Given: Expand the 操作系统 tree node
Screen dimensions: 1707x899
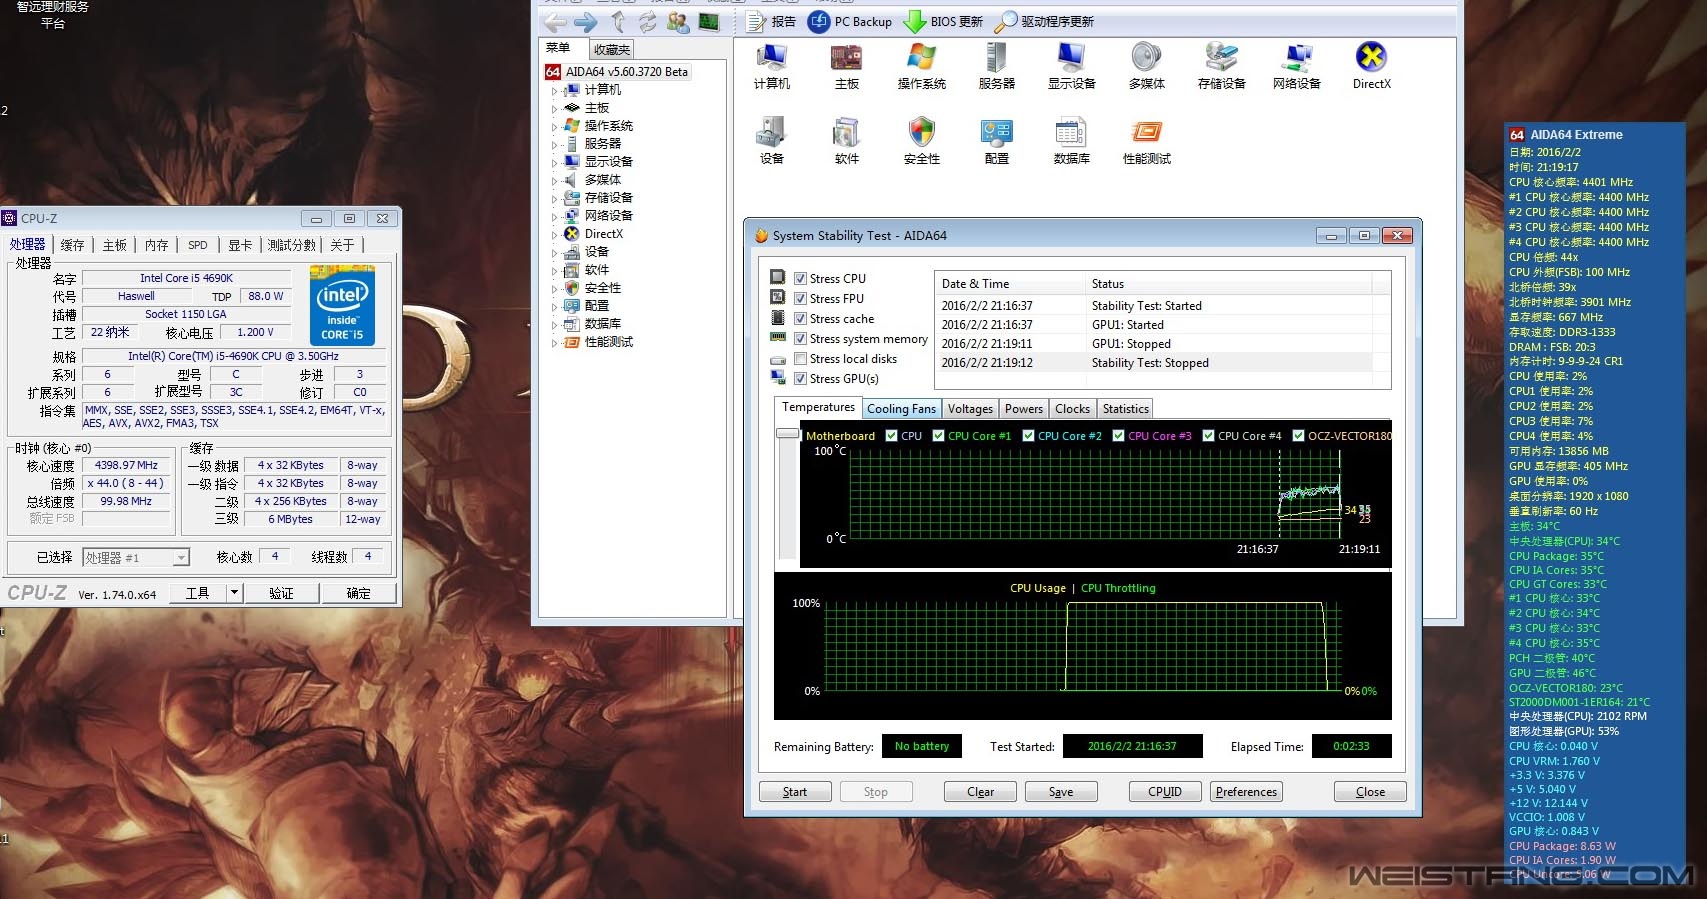Looking at the screenshot, I should click(x=555, y=127).
